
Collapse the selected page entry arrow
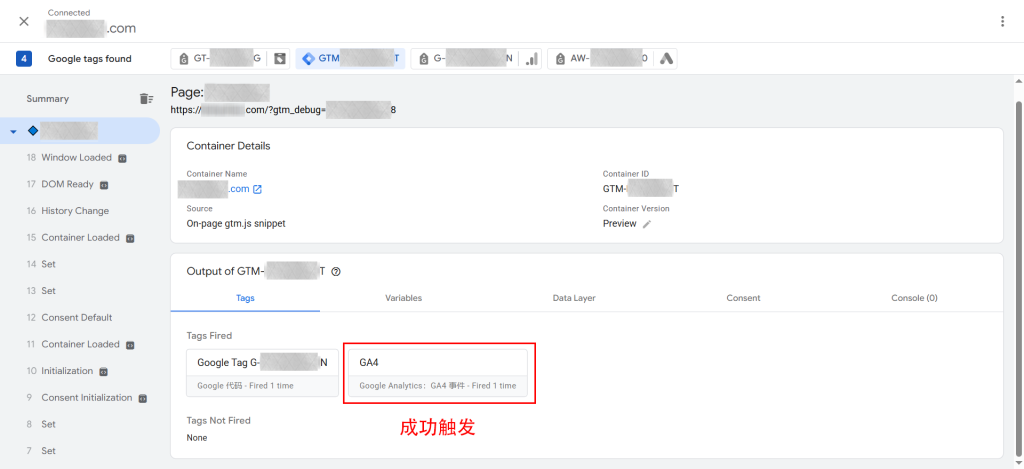point(13,132)
